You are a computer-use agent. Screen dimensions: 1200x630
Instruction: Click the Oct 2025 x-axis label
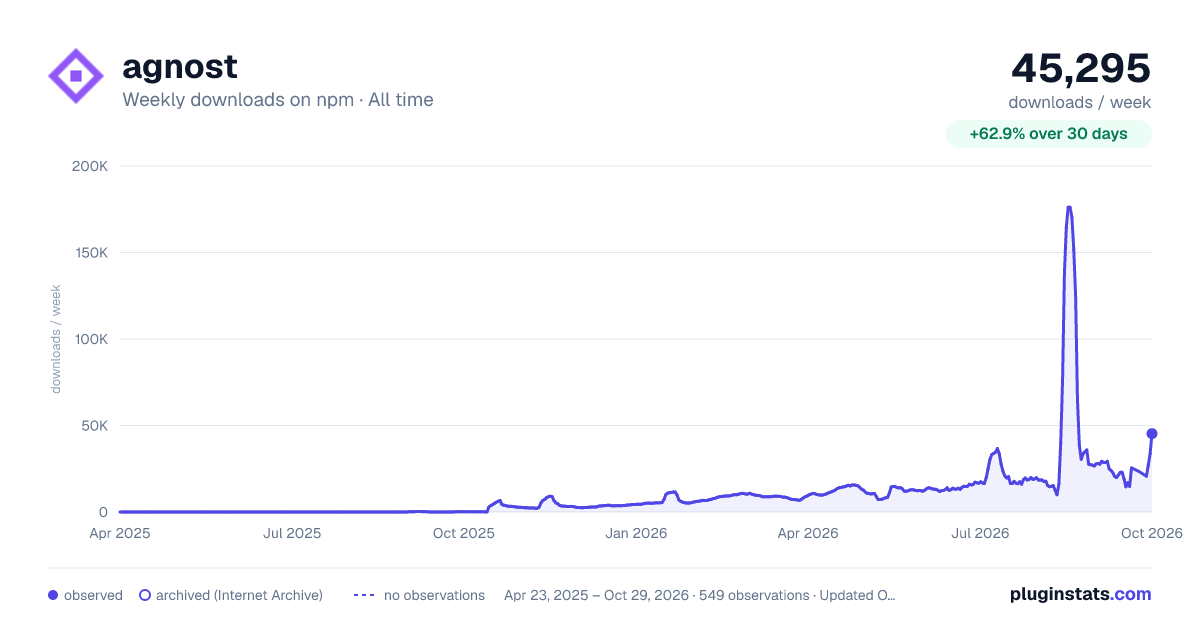(464, 533)
